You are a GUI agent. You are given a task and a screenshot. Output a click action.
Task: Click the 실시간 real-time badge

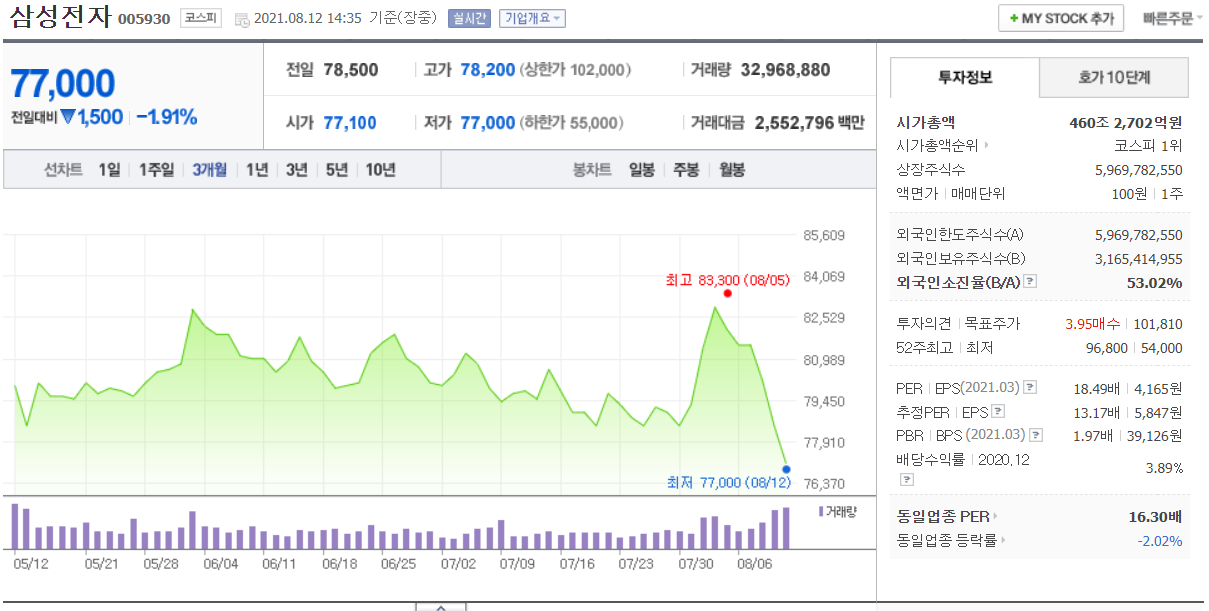pyautogui.click(x=471, y=18)
